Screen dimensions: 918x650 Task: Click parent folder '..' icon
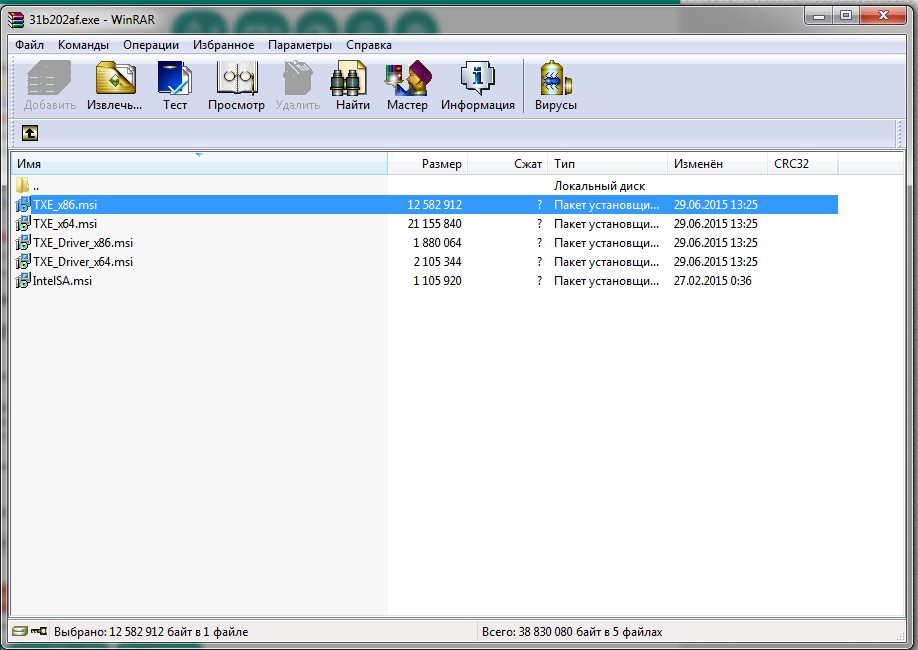click(x=22, y=186)
